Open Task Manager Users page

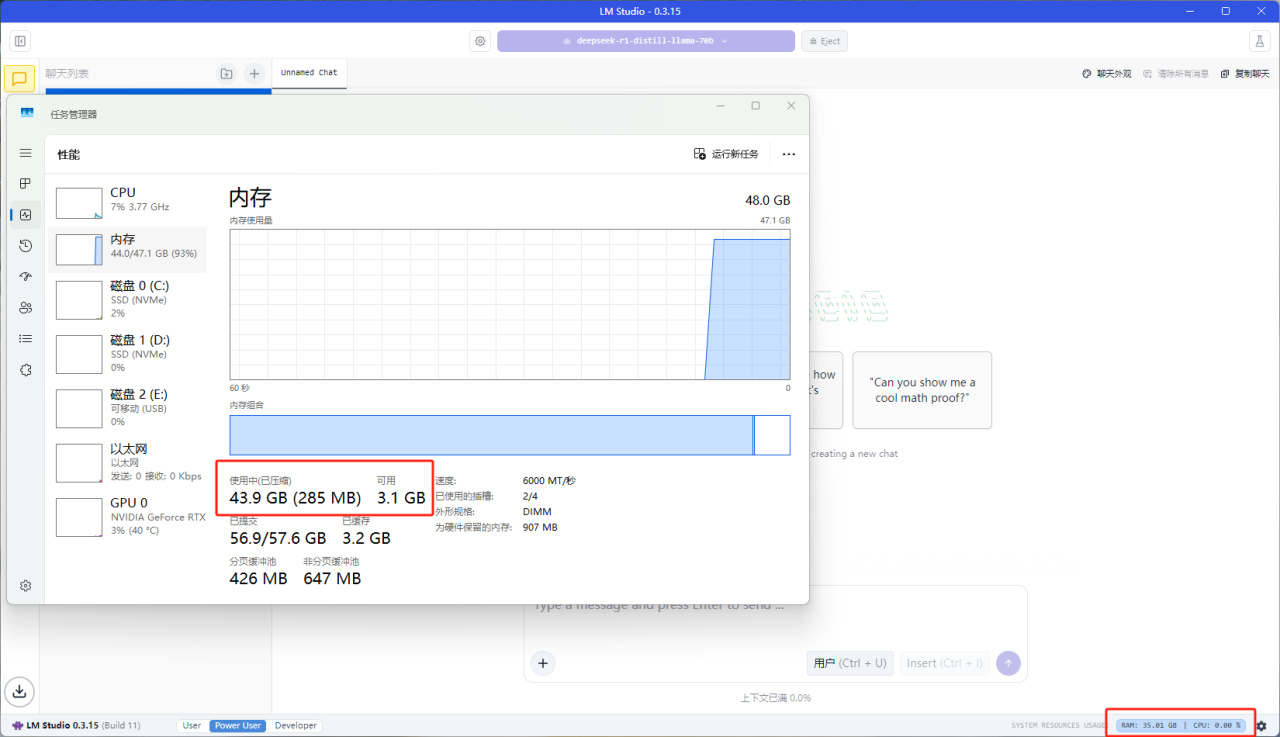[26, 308]
